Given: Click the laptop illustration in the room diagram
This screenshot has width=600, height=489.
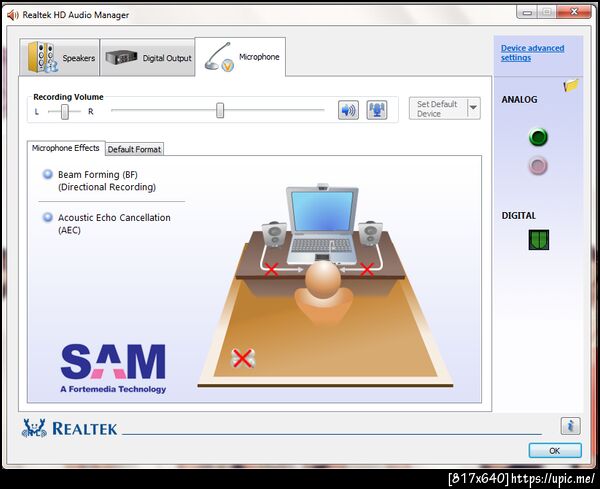Looking at the screenshot, I should (322, 225).
